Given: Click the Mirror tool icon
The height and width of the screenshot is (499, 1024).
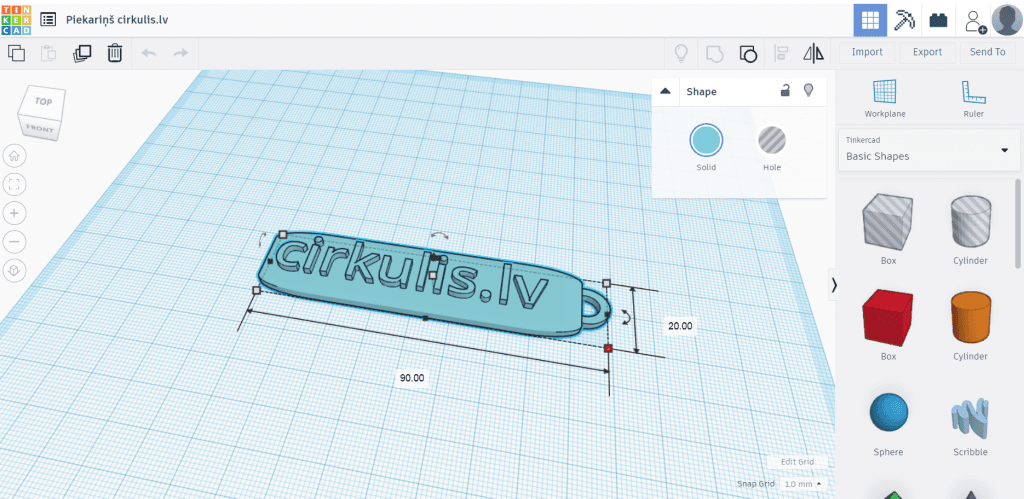Looking at the screenshot, I should [x=814, y=53].
